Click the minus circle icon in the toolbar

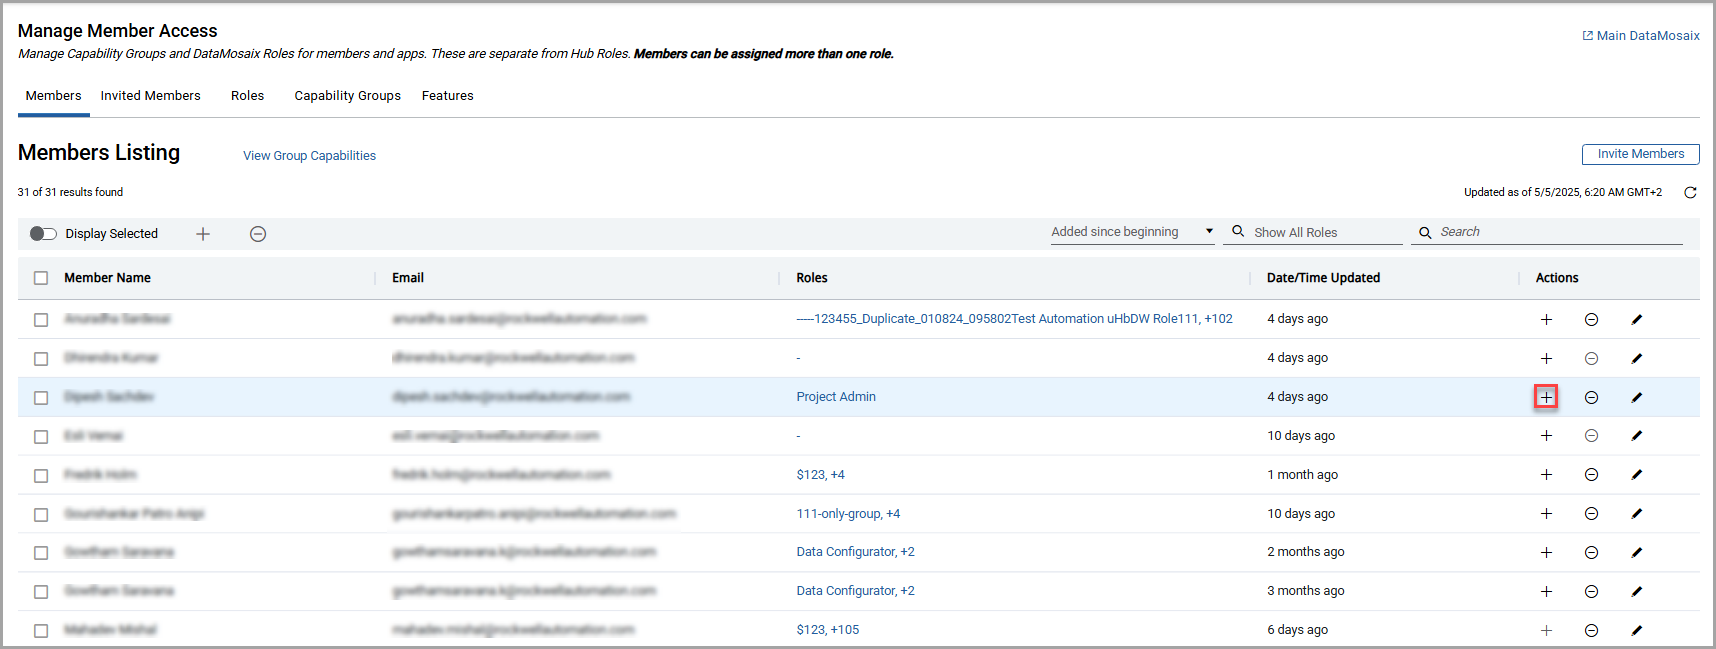pyautogui.click(x=258, y=234)
